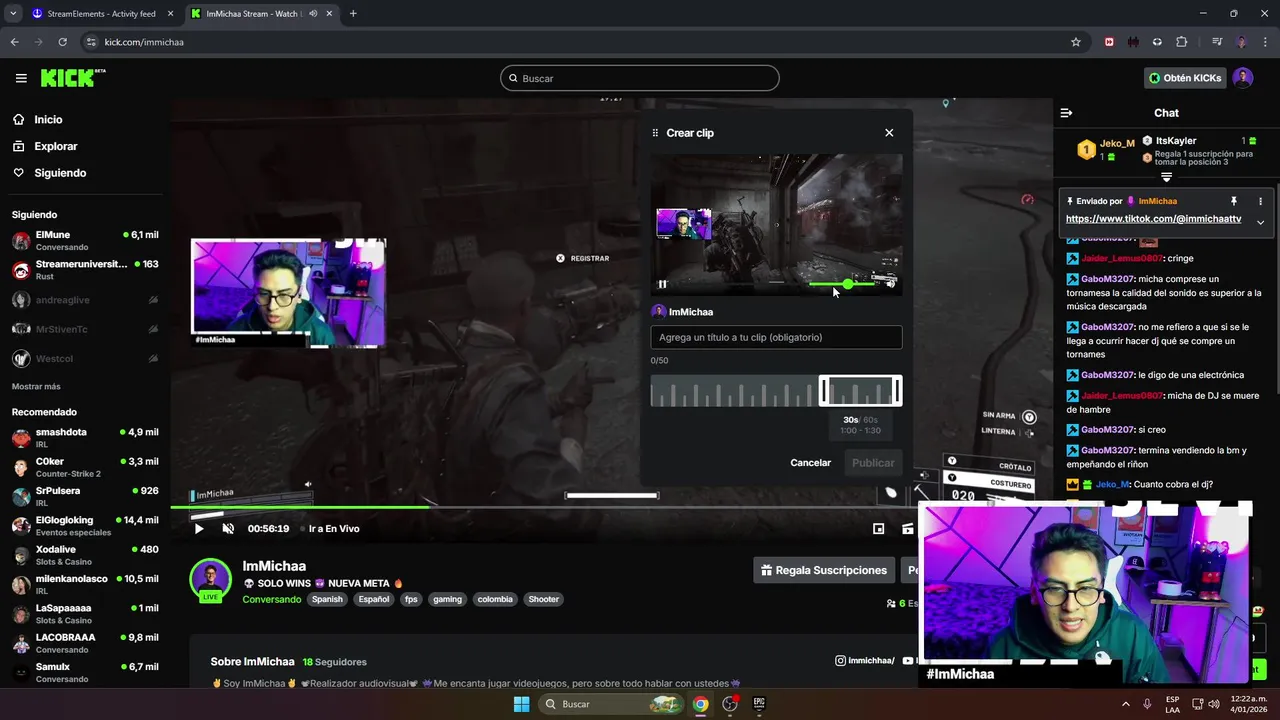This screenshot has width=1280, height=720.
Task: Click the stream progress bar
Action: 611,507
